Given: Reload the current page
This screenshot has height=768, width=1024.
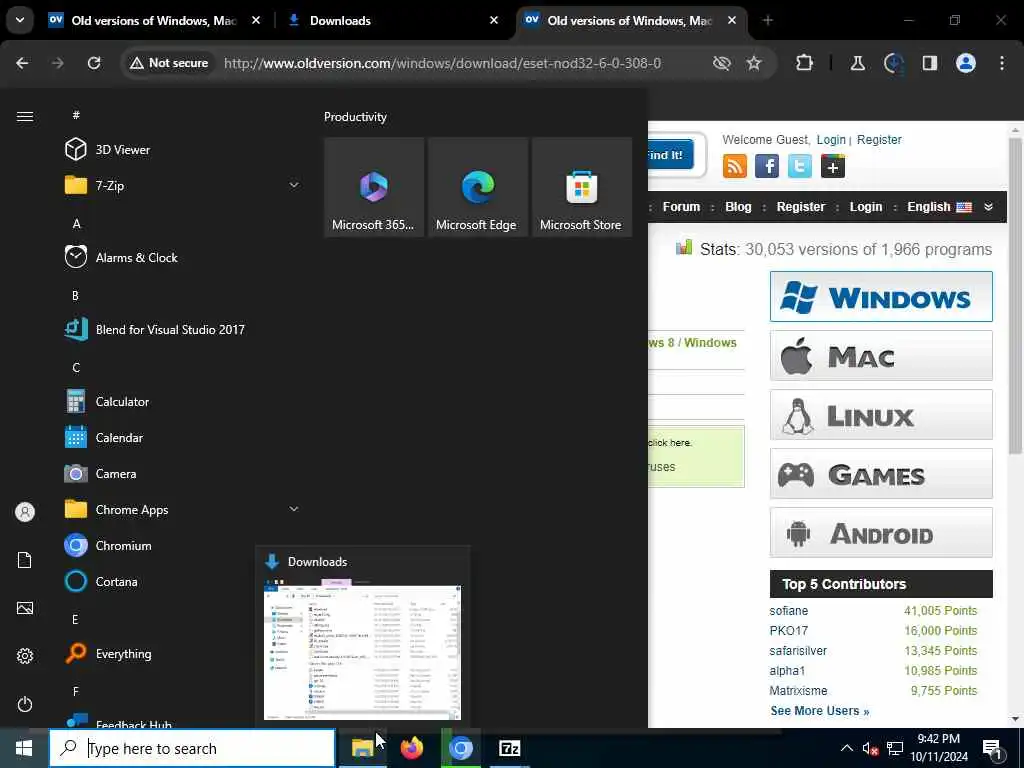Looking at the screenshot, I should coord(94,63).
